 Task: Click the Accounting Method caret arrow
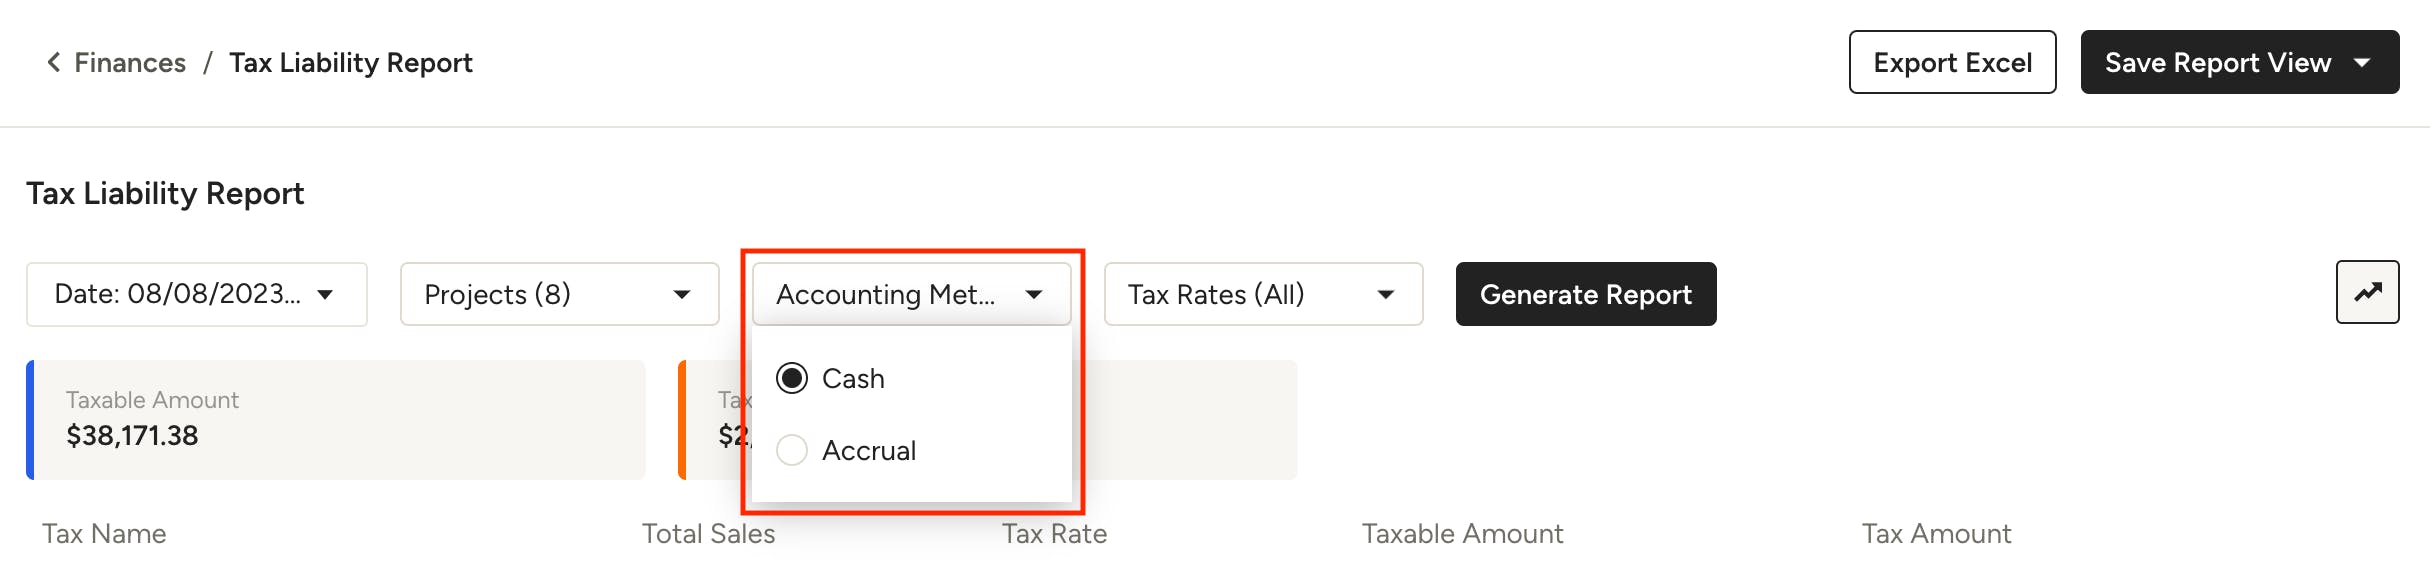[1034, 294]
